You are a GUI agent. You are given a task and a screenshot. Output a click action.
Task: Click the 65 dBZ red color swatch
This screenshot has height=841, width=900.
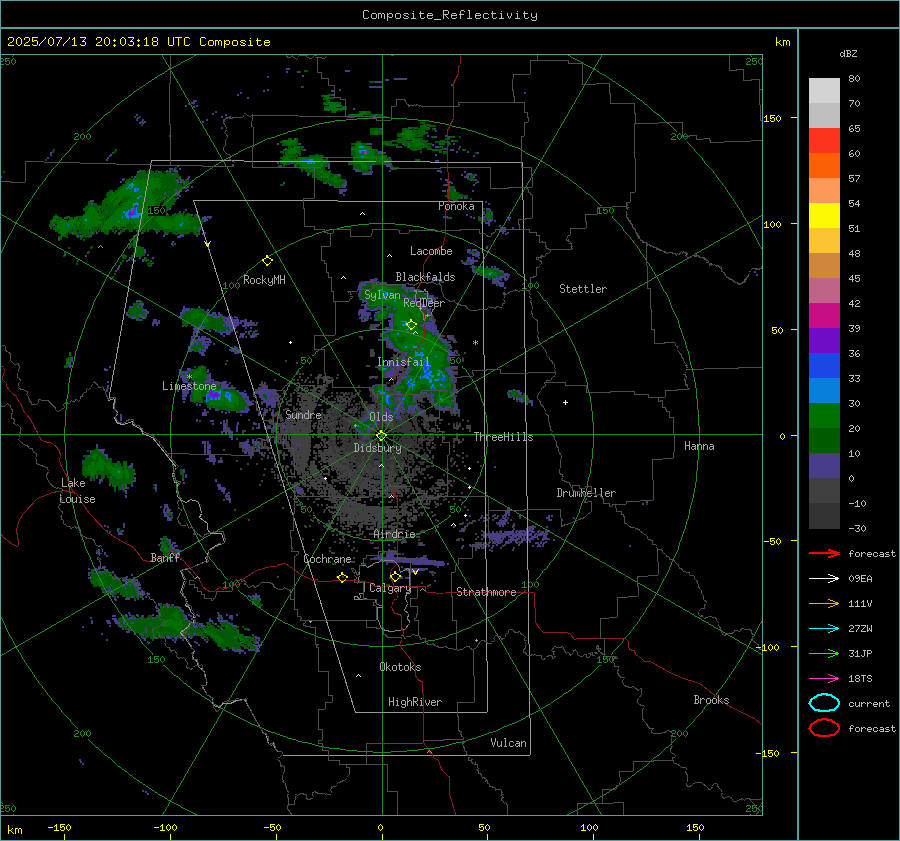point(824,140)
